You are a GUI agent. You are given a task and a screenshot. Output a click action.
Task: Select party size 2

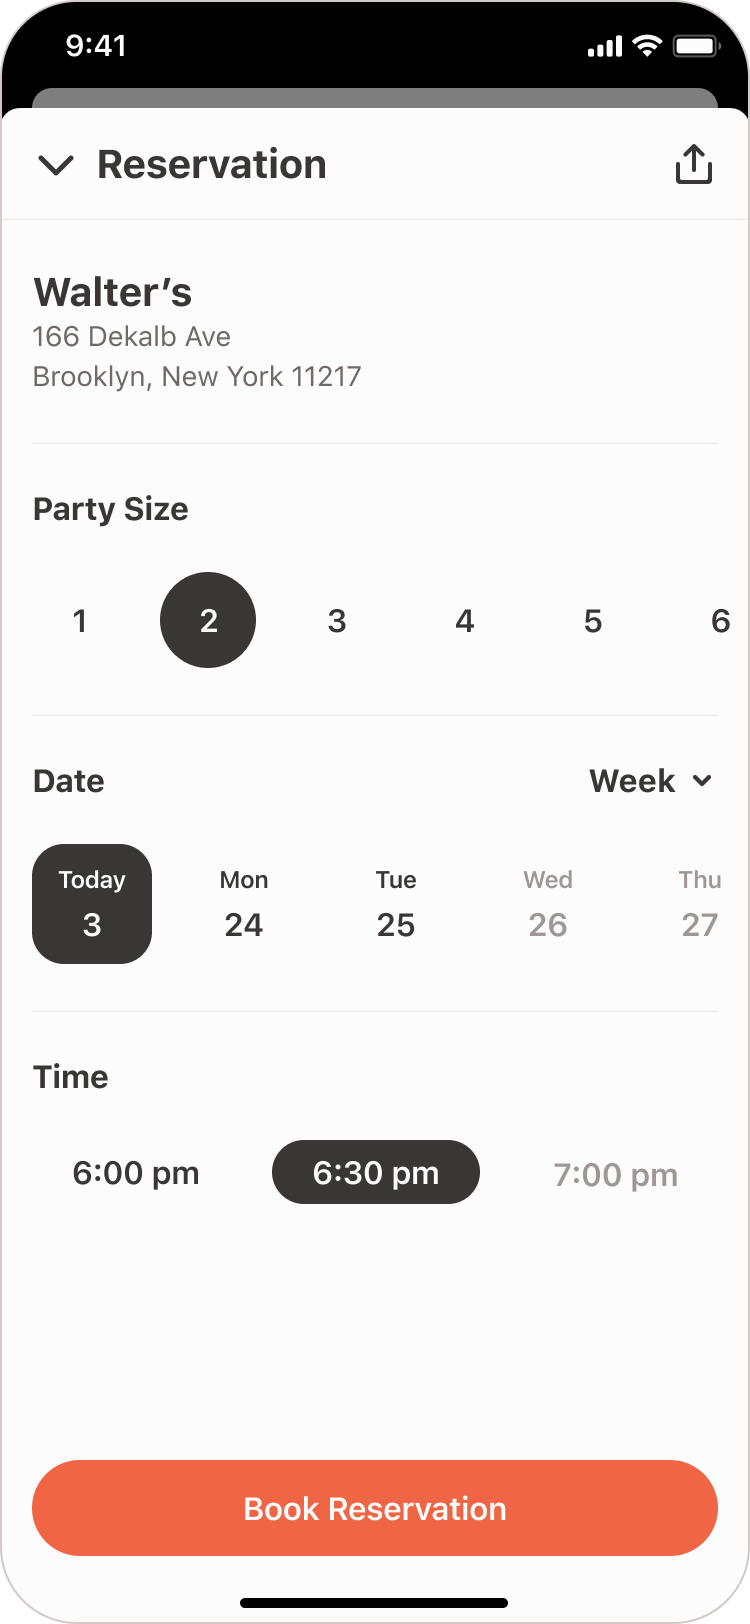coord(208,620)
